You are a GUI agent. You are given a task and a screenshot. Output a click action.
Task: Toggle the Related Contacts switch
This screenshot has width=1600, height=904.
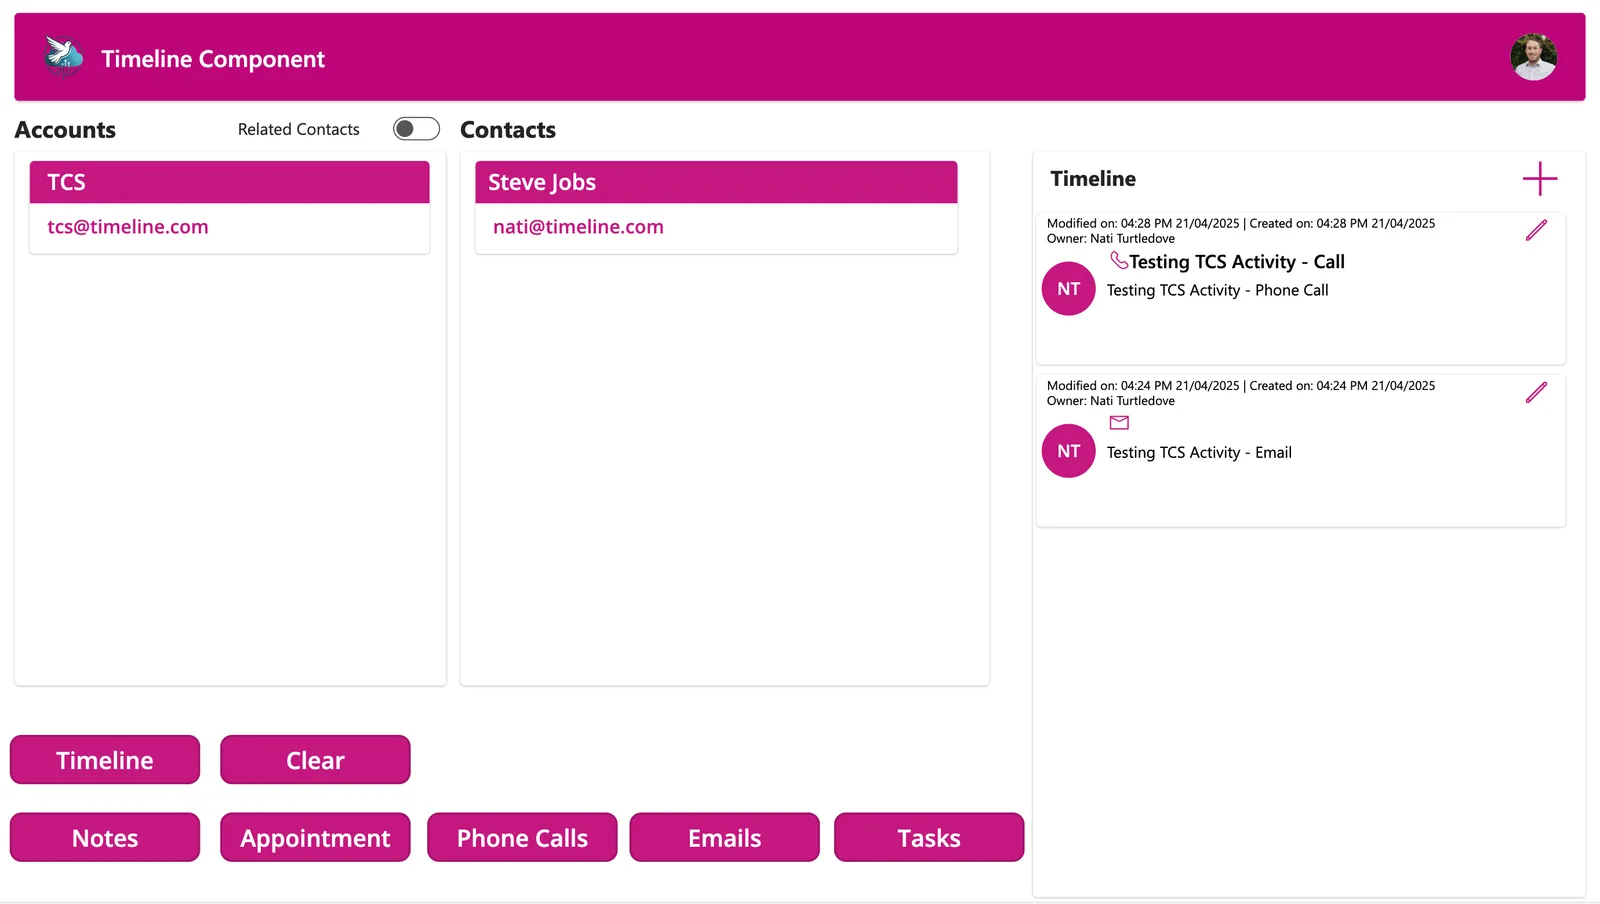416,129
